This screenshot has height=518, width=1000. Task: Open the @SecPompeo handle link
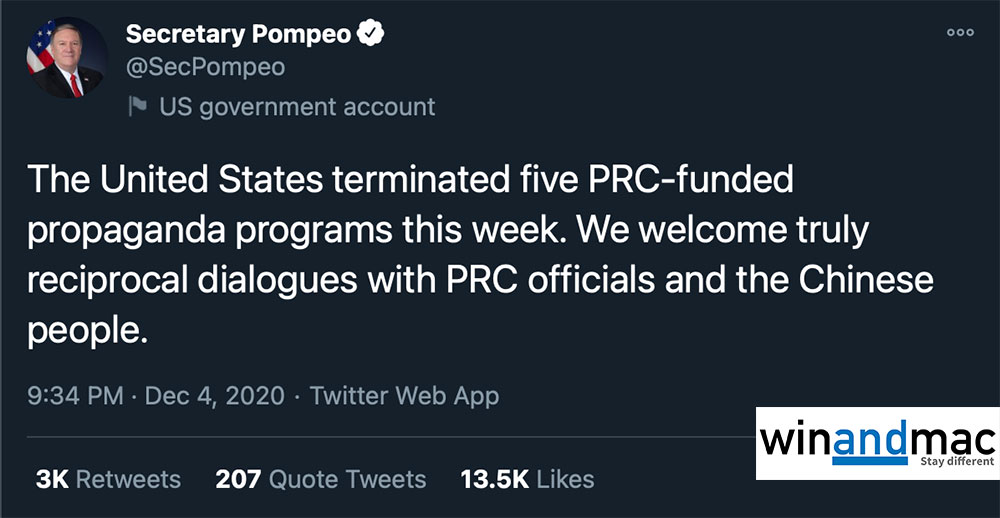pos(205,67)
